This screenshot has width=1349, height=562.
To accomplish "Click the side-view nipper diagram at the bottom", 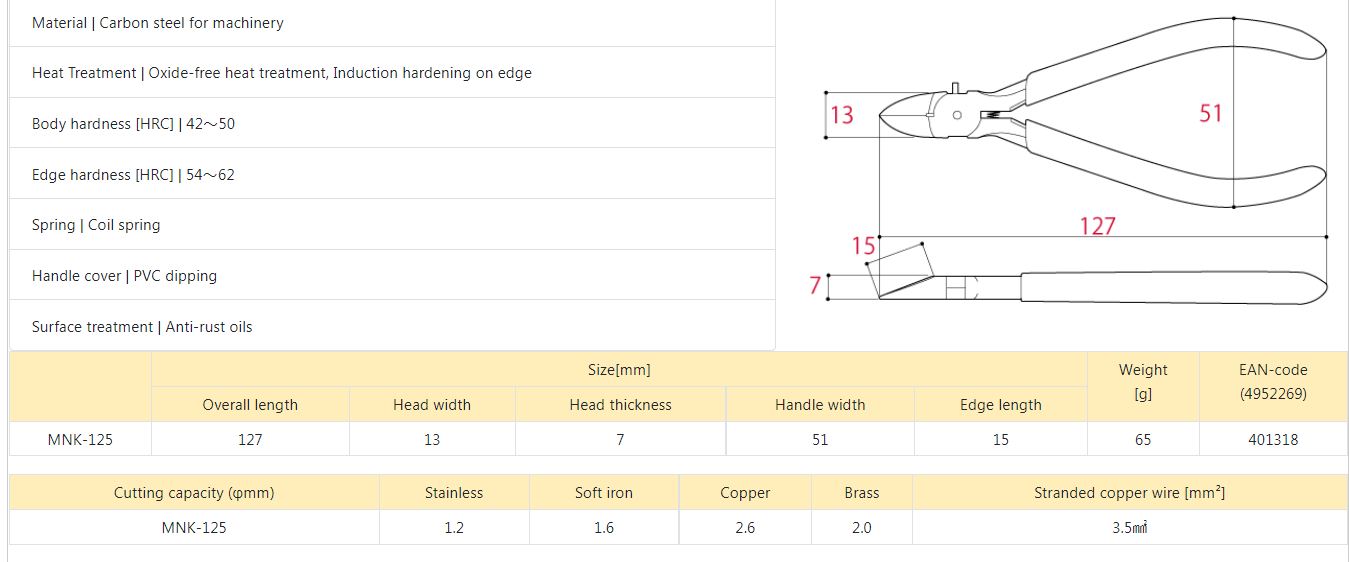I will click(1100, 287).
